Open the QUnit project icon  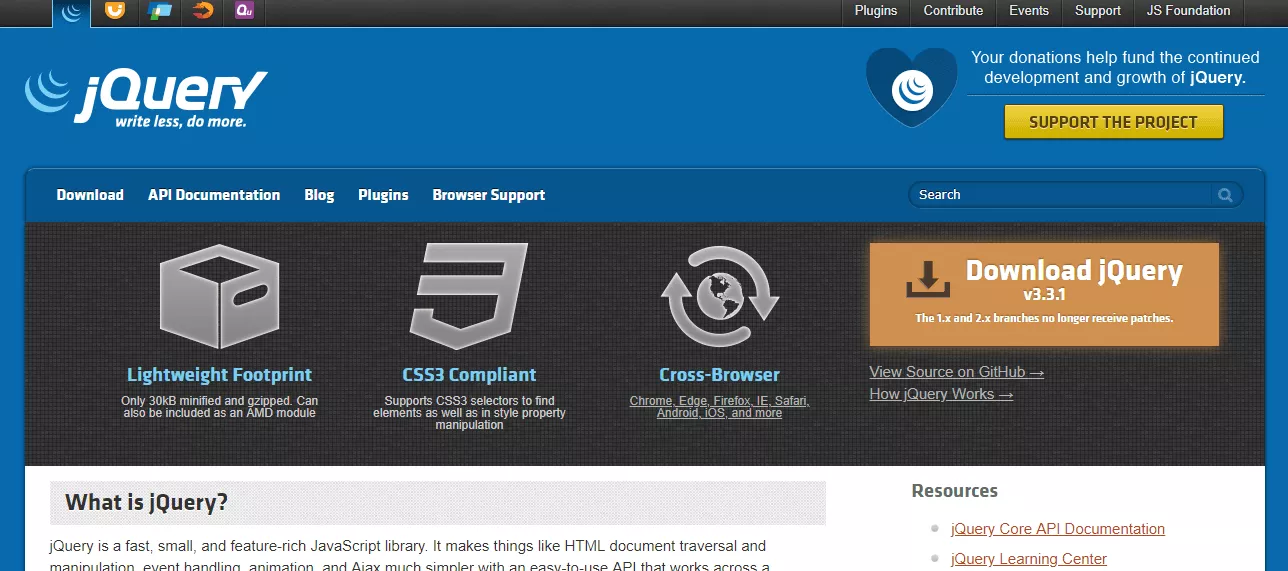click(244, 11)
